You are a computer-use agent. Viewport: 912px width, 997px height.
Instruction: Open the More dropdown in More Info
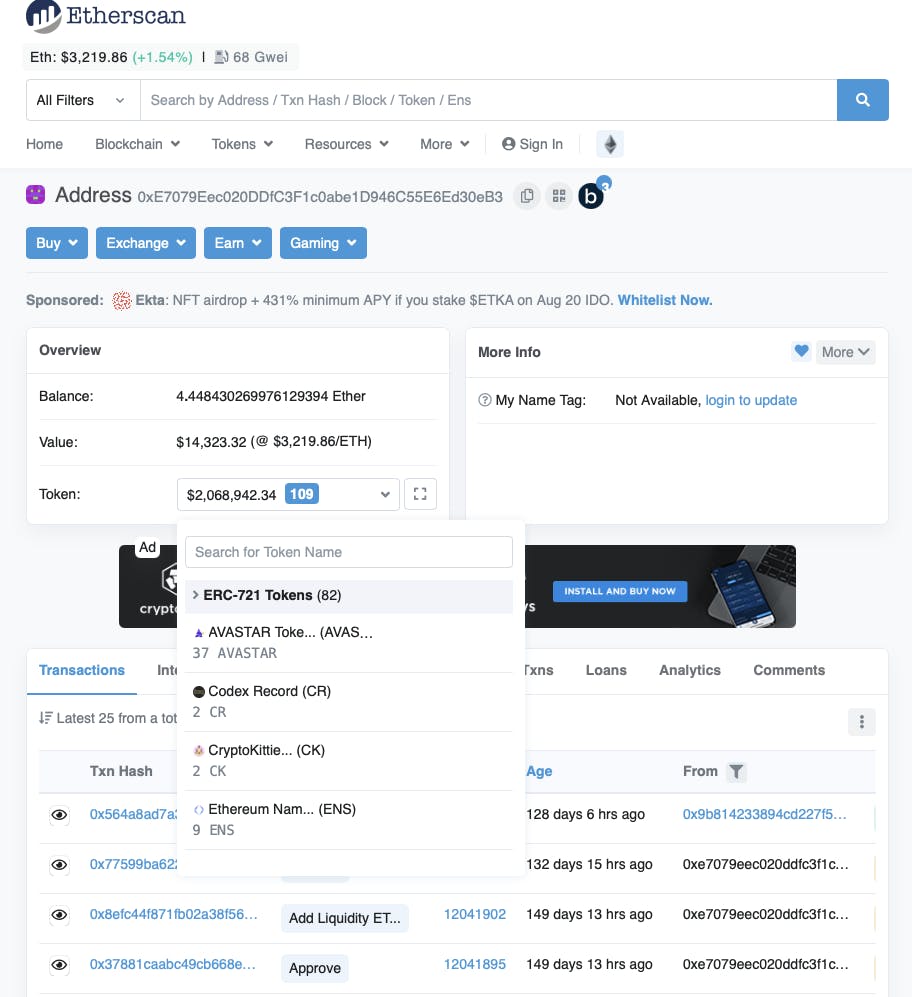(845, 352)
